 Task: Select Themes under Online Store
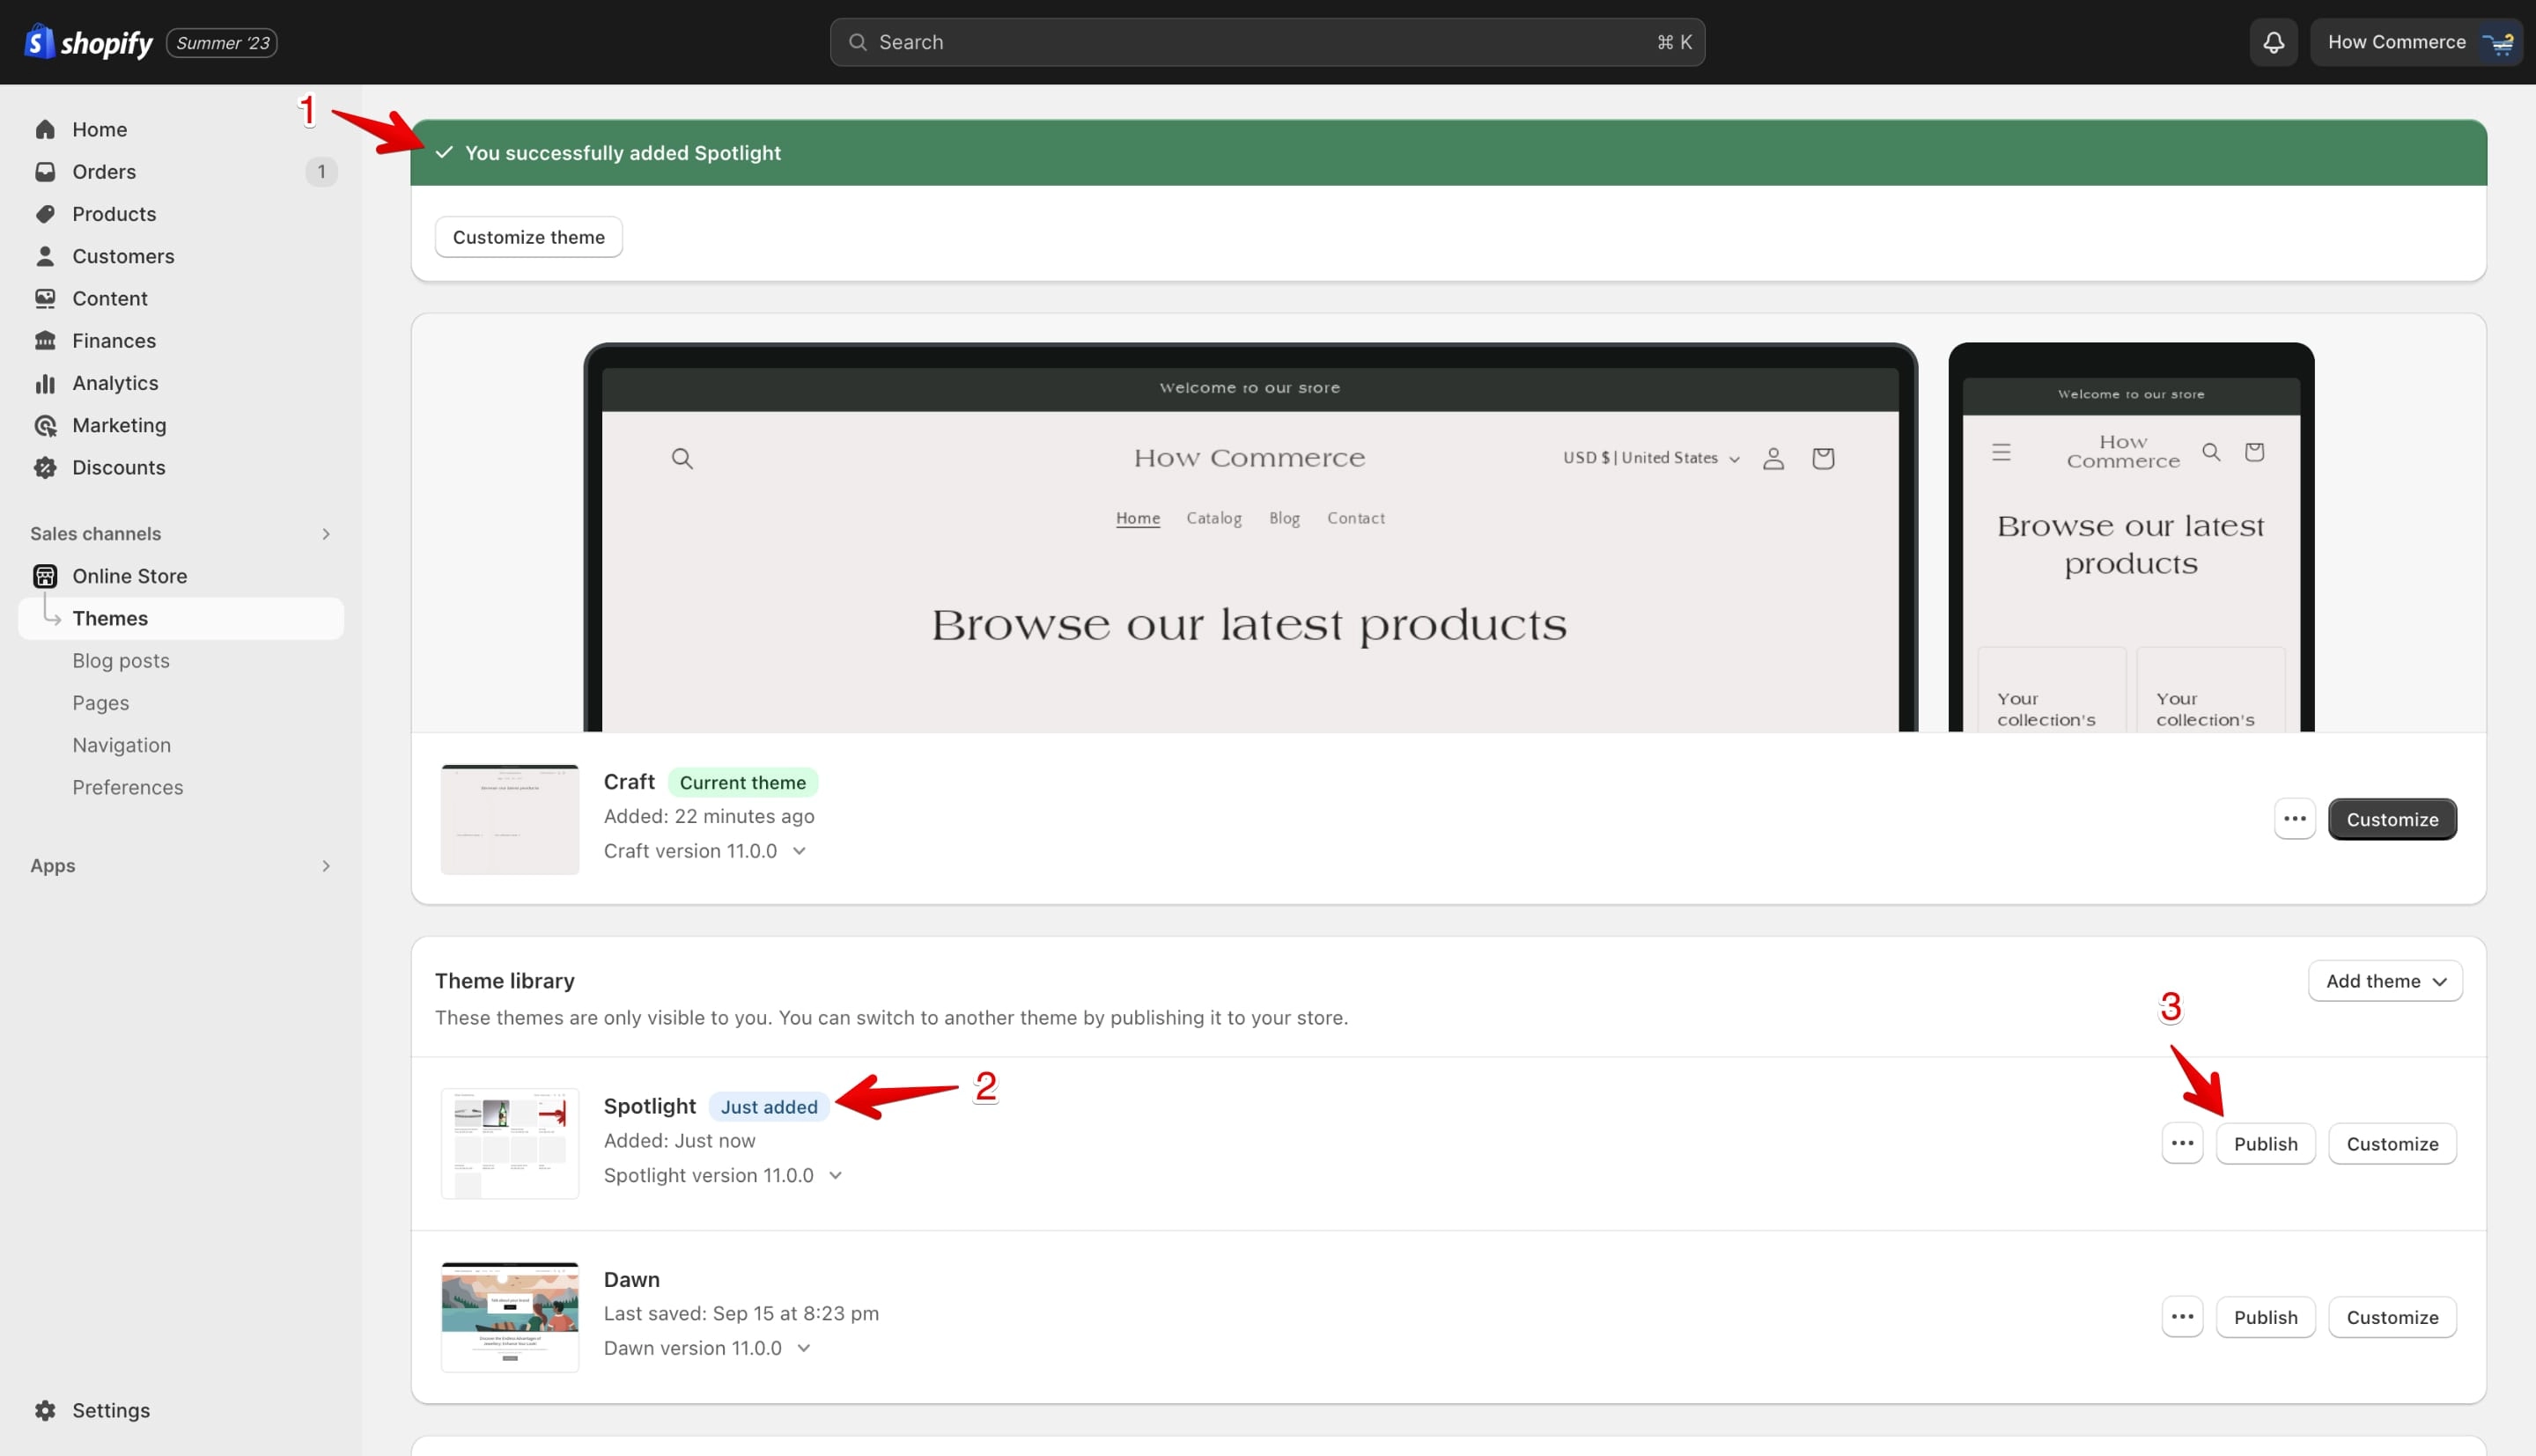[x=181, y=618]
